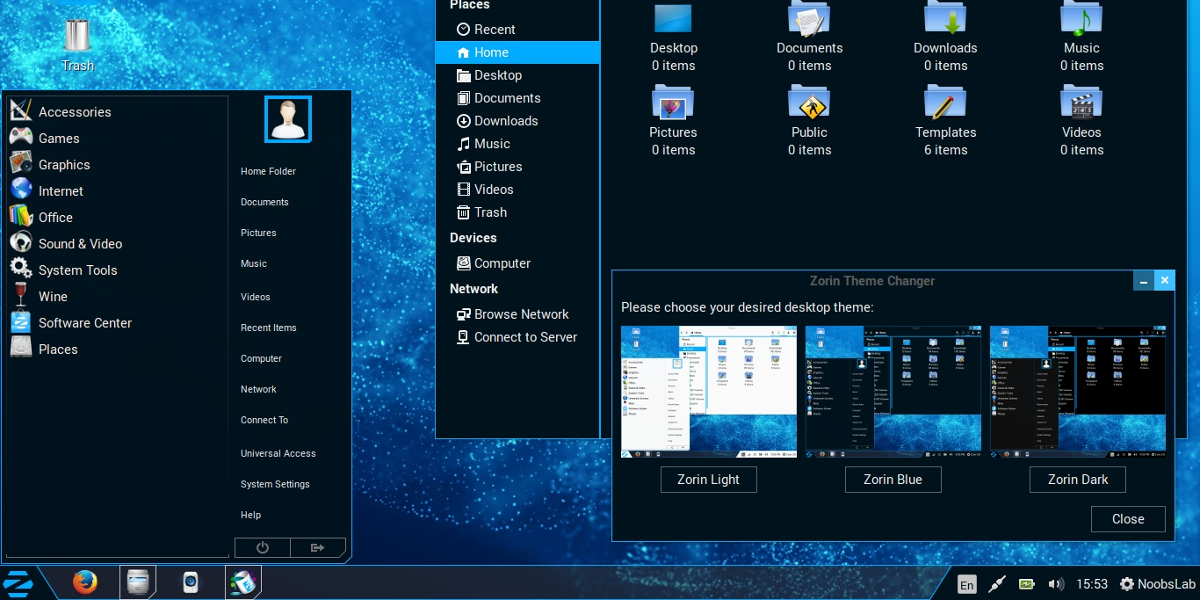The width and height of the screenshot is (1200, 600).
Task: Switch to Zorin Theme Changer taskbar icon
Action: [x=244, y=583]
